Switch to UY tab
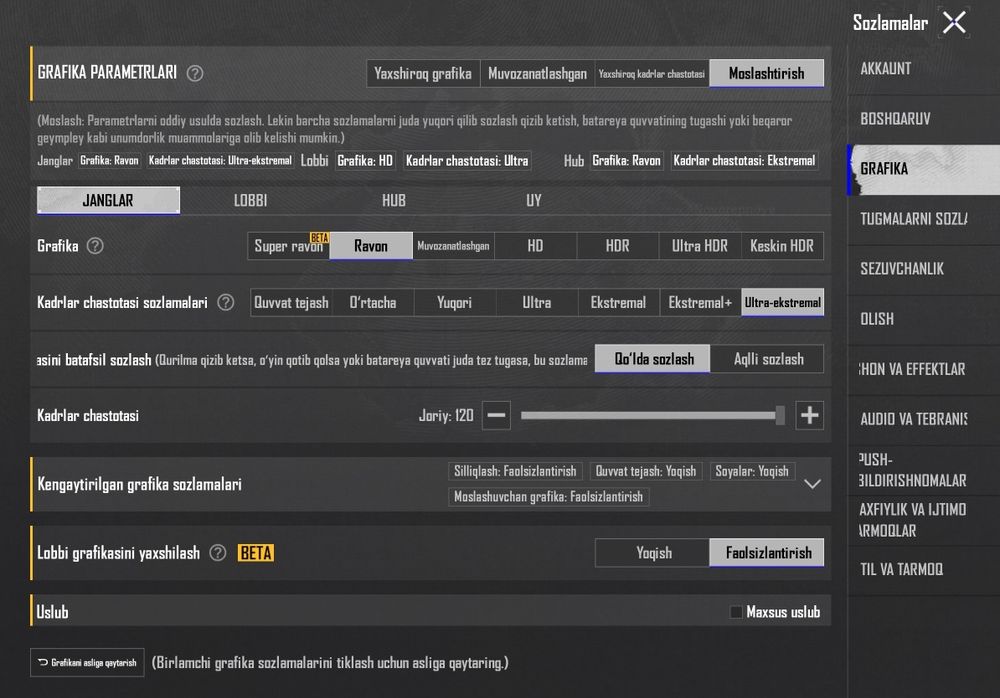 pyautogui.click(x=534, y=200)
